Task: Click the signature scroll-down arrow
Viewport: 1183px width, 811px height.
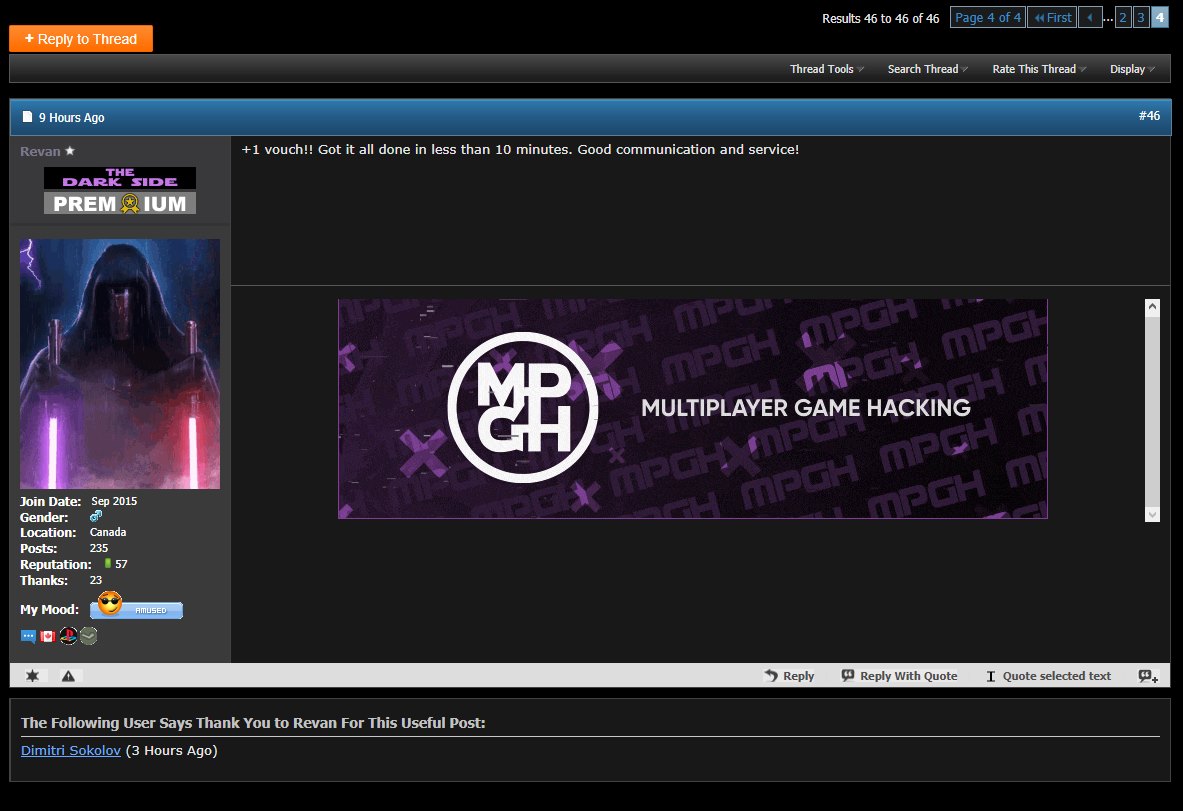Action: tap(1152, 514)
